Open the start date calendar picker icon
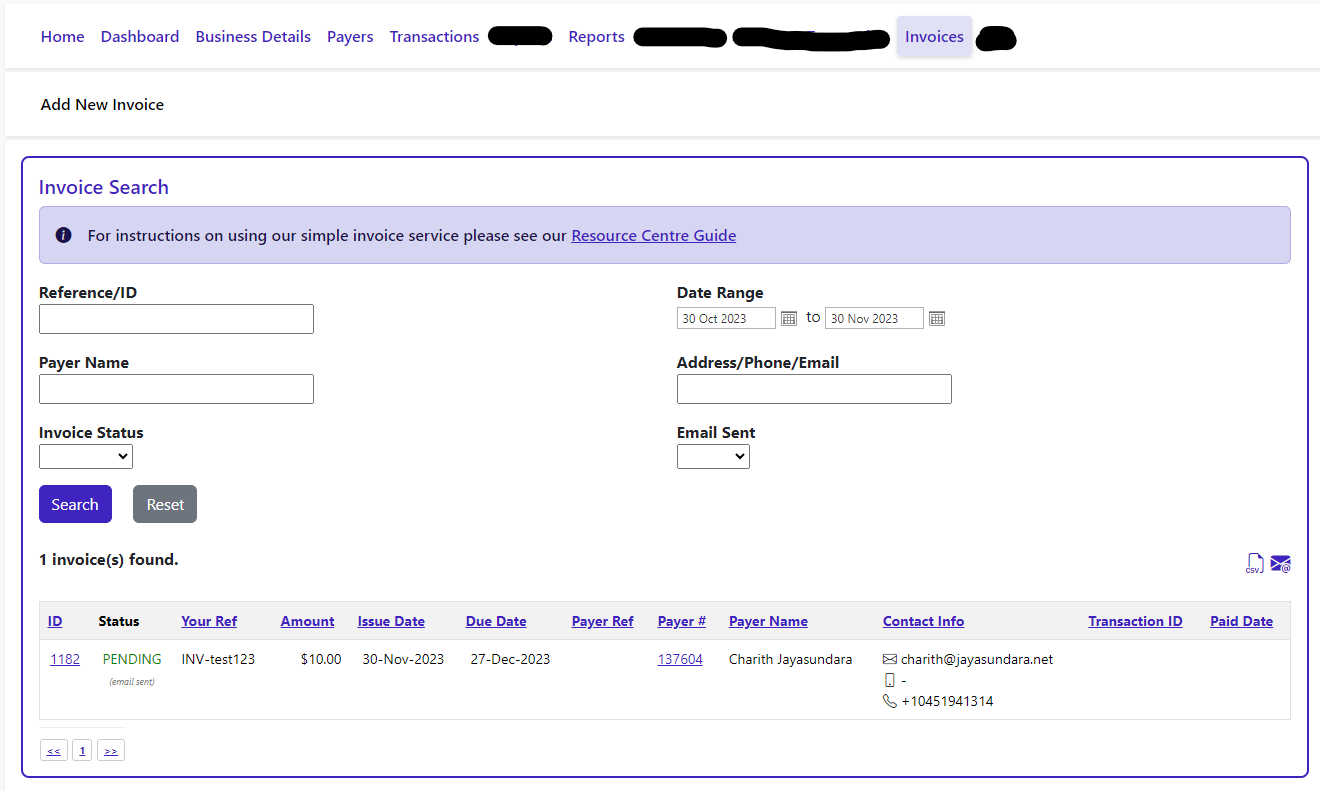The height and width of the screenshot is (791, 1320). click(788, 318)
